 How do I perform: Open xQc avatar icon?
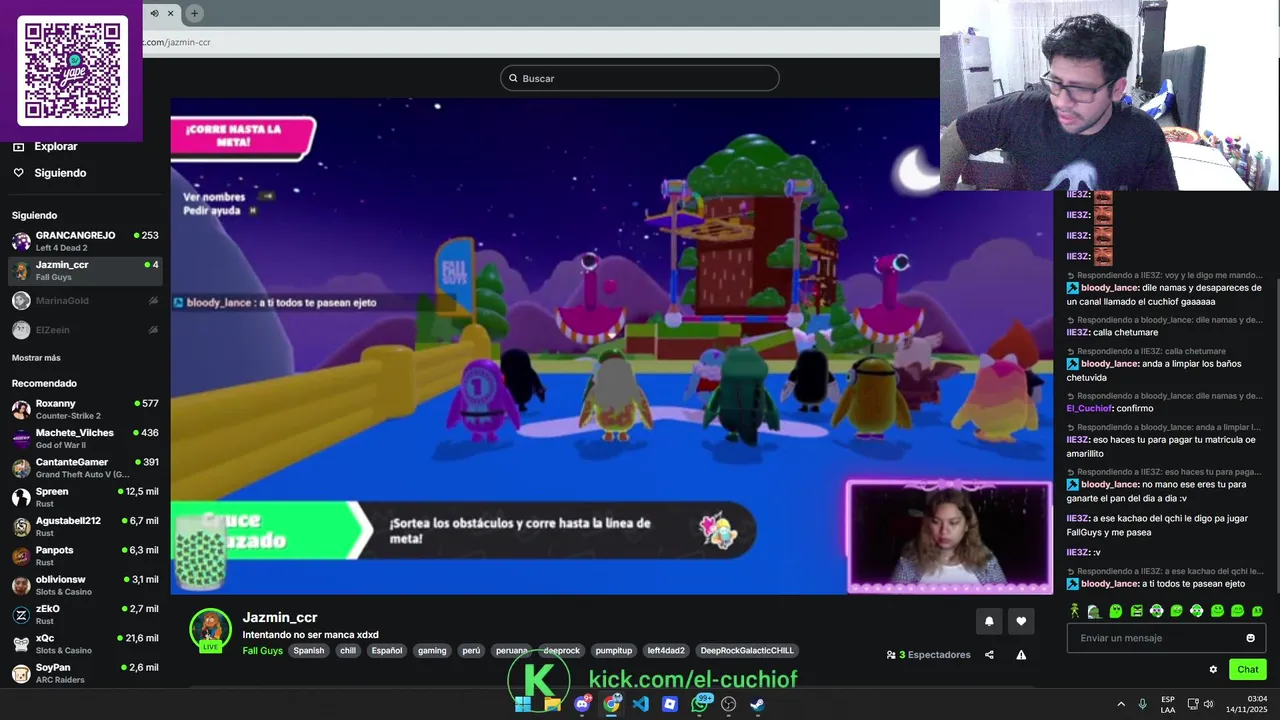point(21,644)
